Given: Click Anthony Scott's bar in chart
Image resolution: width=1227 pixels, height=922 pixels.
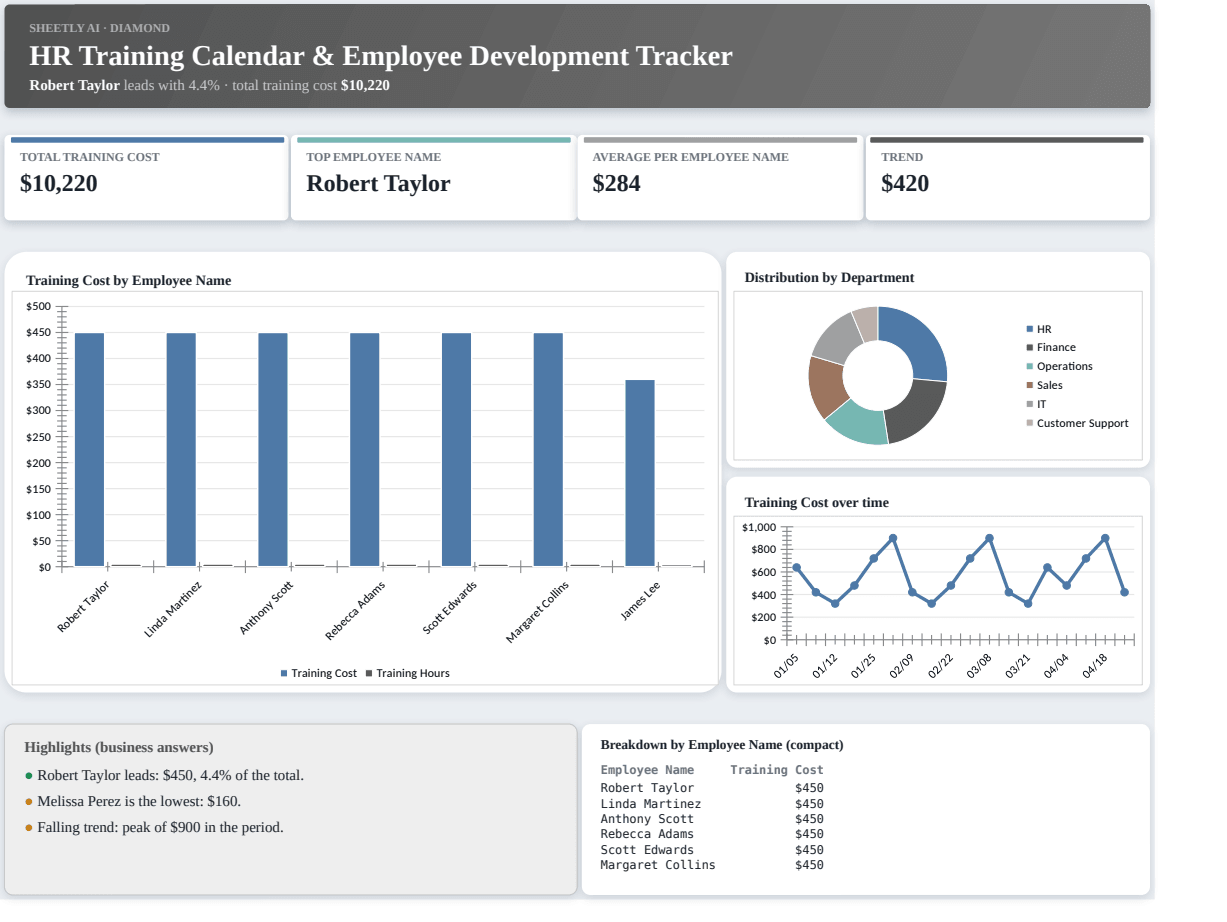Looking at the screenshot, I should pyautogui.click(x=273, y=450).
